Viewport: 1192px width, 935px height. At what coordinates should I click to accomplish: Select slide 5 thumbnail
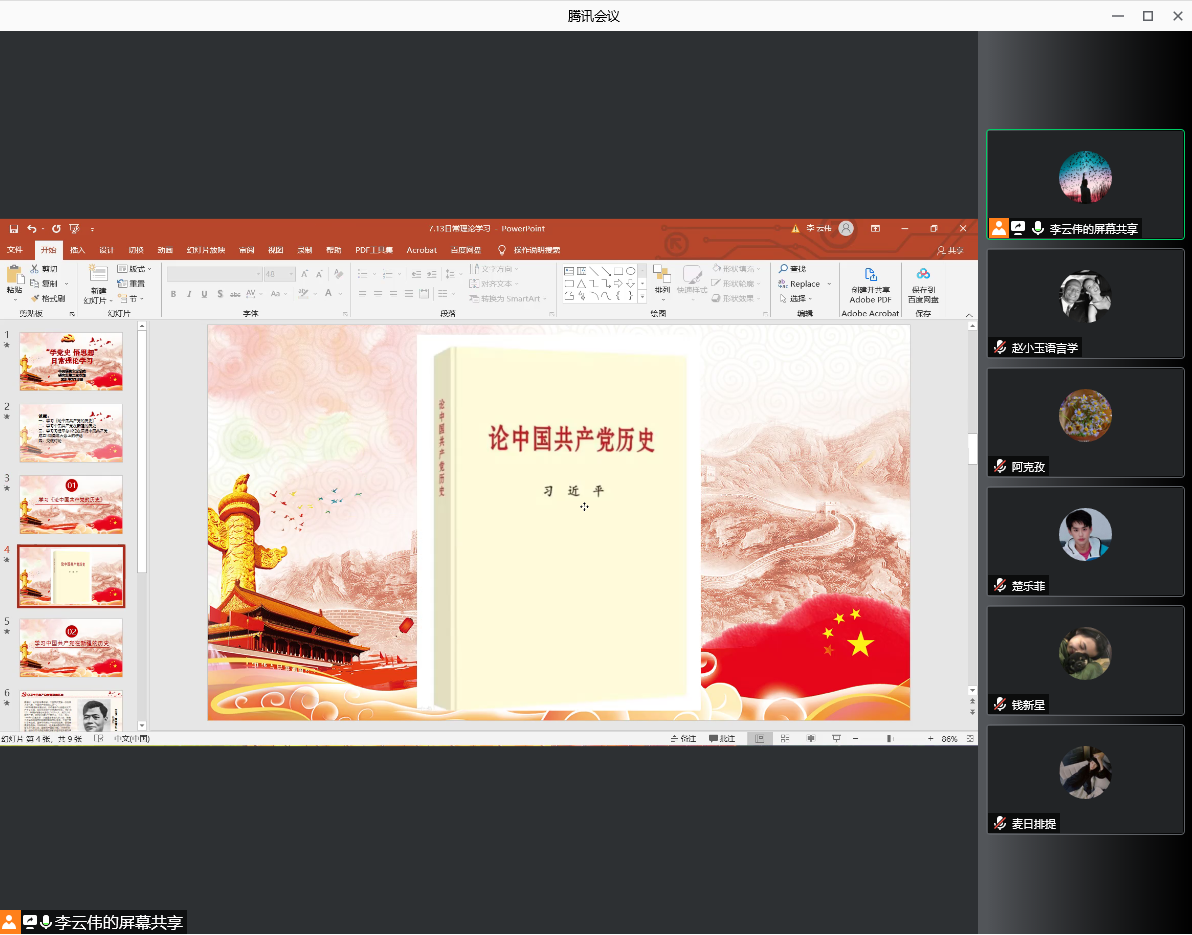point(71,648)
